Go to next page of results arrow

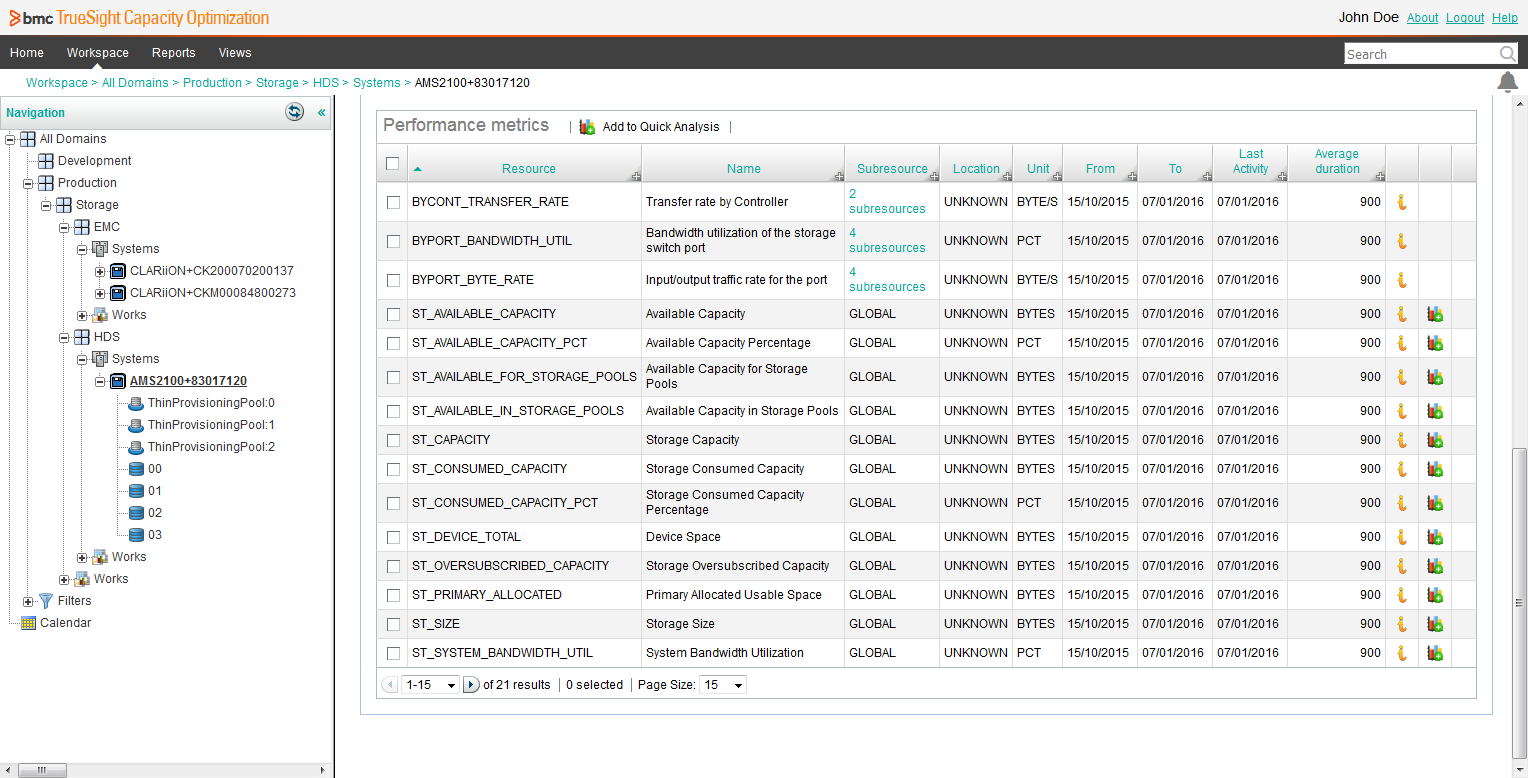coord(471,685)
